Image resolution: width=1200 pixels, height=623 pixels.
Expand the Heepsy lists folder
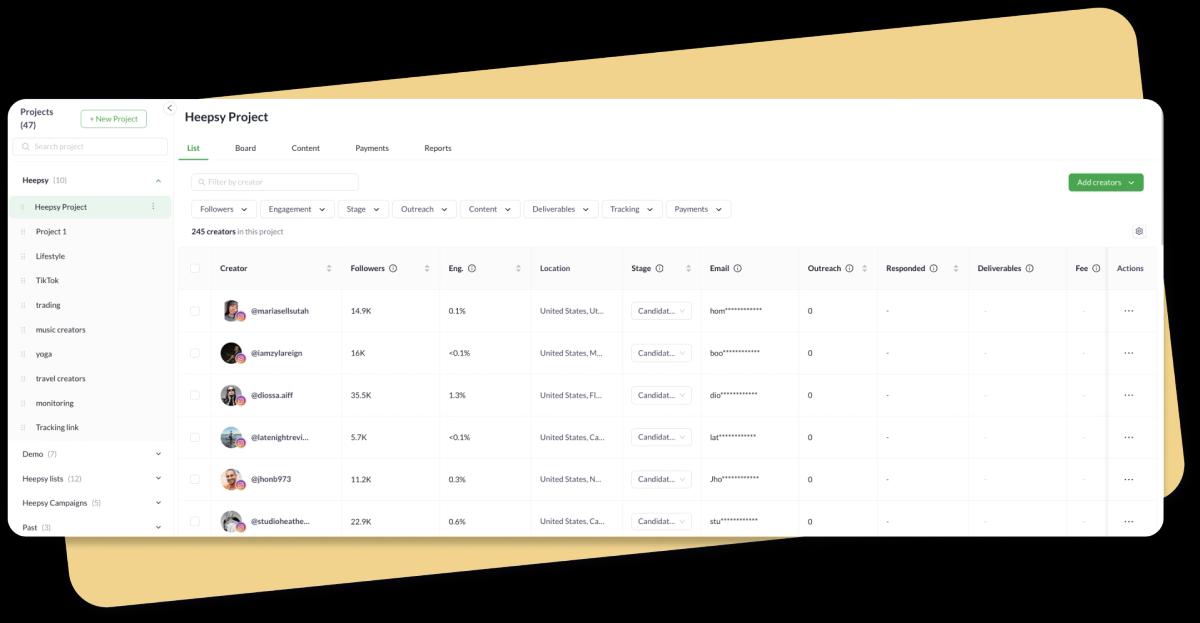click(x=158, y=479)
